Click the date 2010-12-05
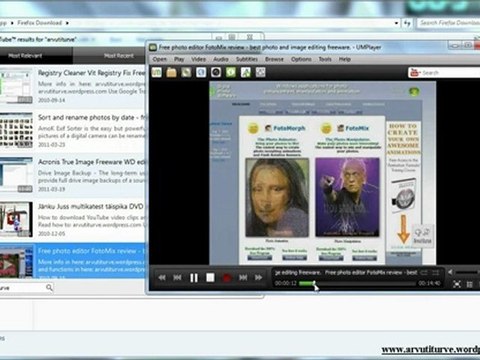 click(51, 234)
